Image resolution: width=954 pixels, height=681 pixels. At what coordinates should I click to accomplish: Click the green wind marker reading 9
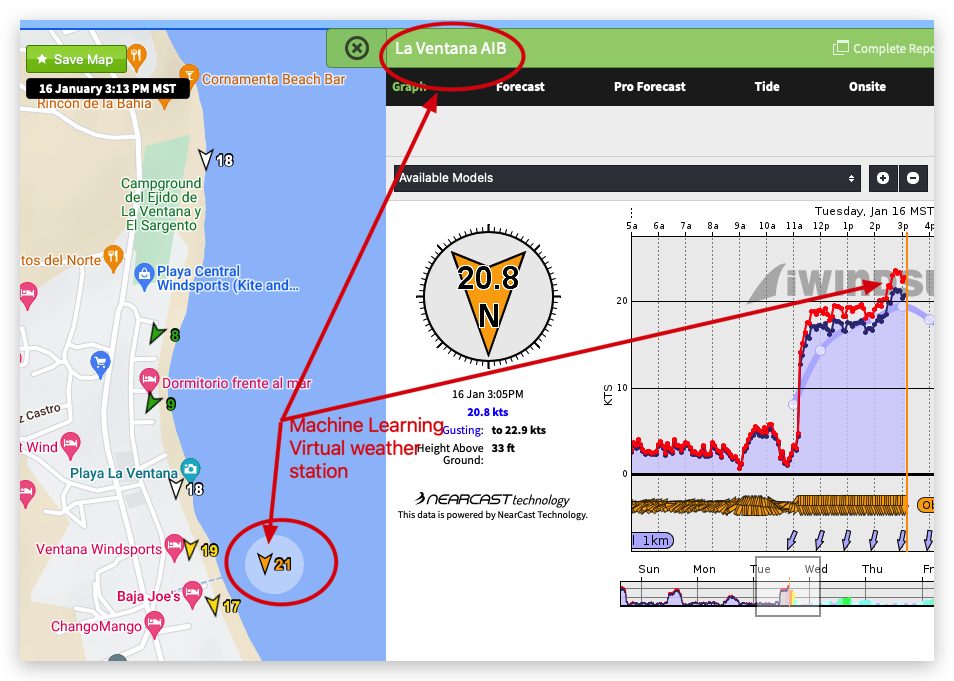161,403
